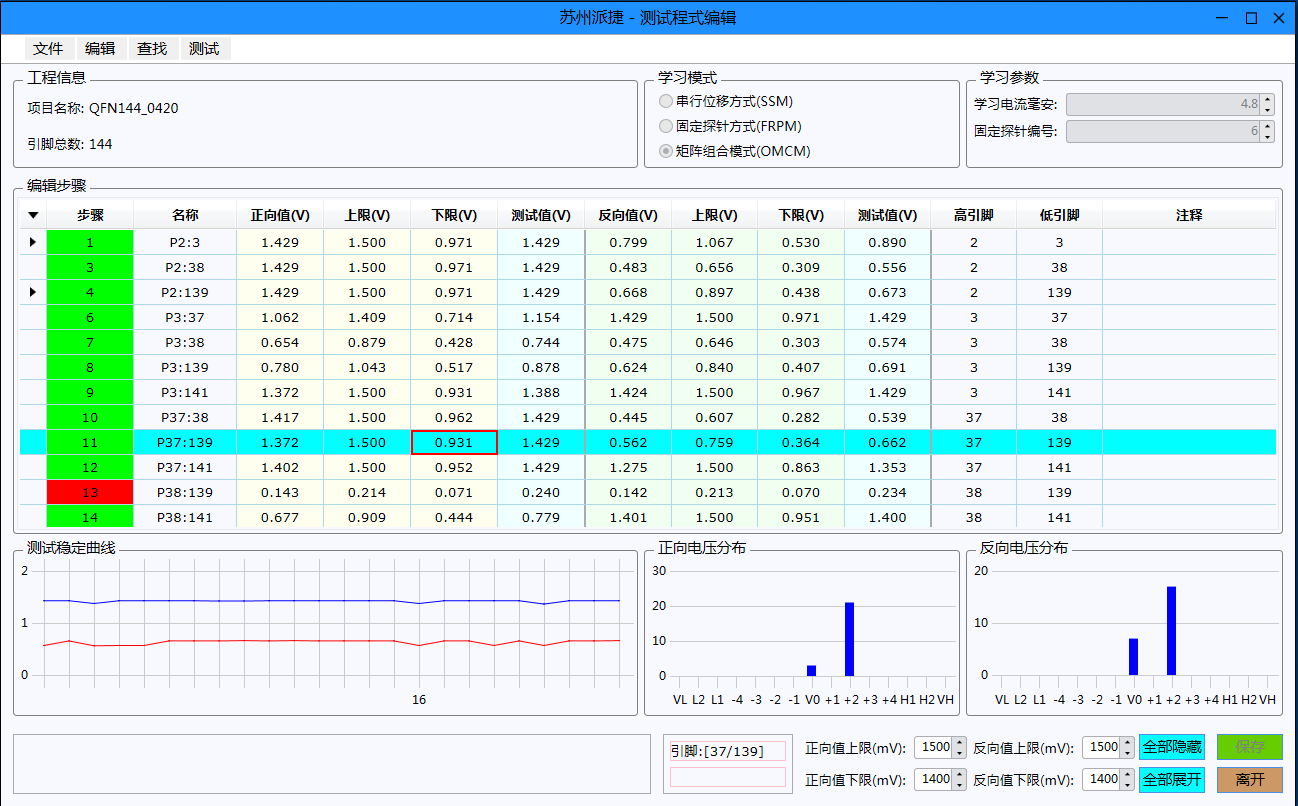Click the 0.799 reverse value cell
This screenshot has width=1298, height=806.
[x=628, y=242]
